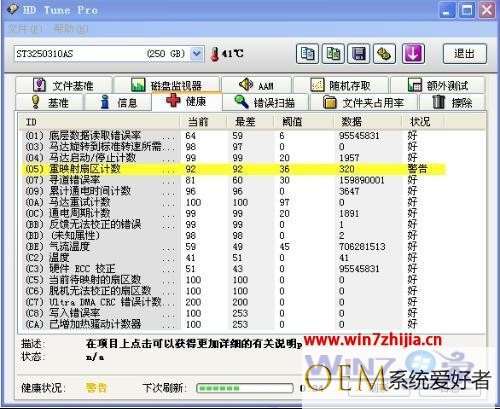Click the copy screenshot to clipboard icon
This screenshot has width=500, height=409.
[x=333, y=53]
